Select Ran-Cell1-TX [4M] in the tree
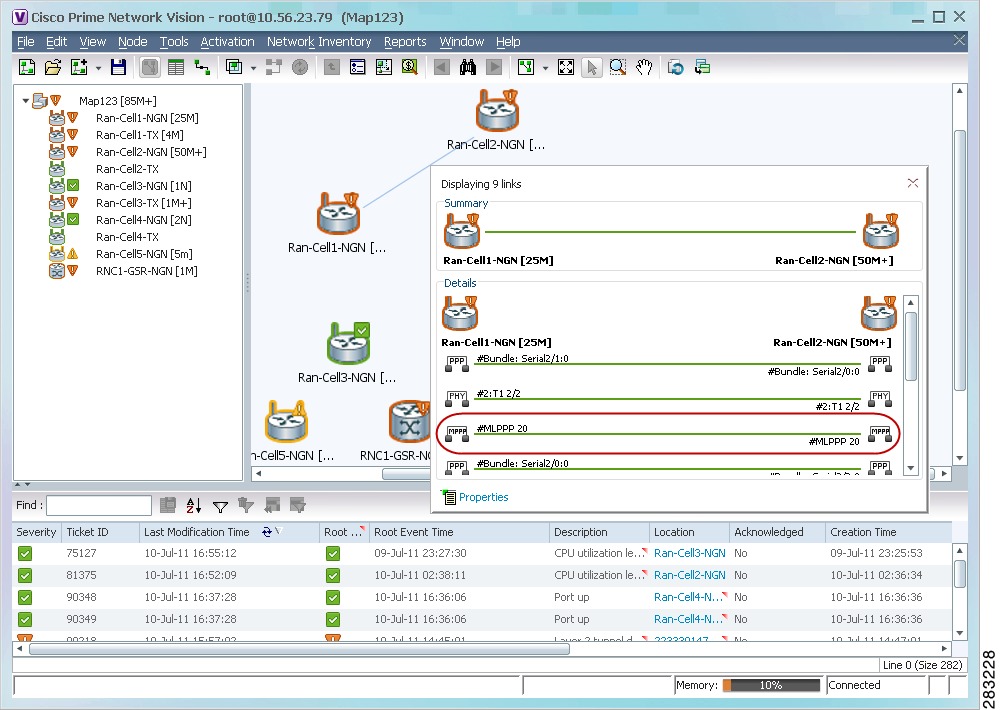1000x710 pixels. tap(140, 135)
